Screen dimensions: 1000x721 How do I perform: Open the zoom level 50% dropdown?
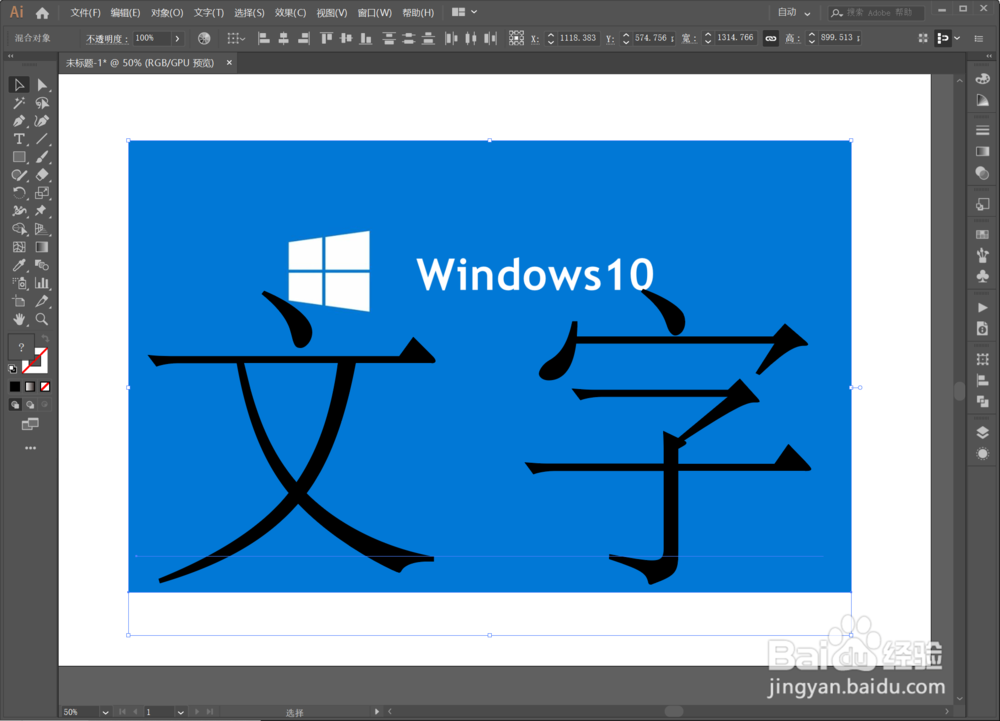[x=105, y=712]
